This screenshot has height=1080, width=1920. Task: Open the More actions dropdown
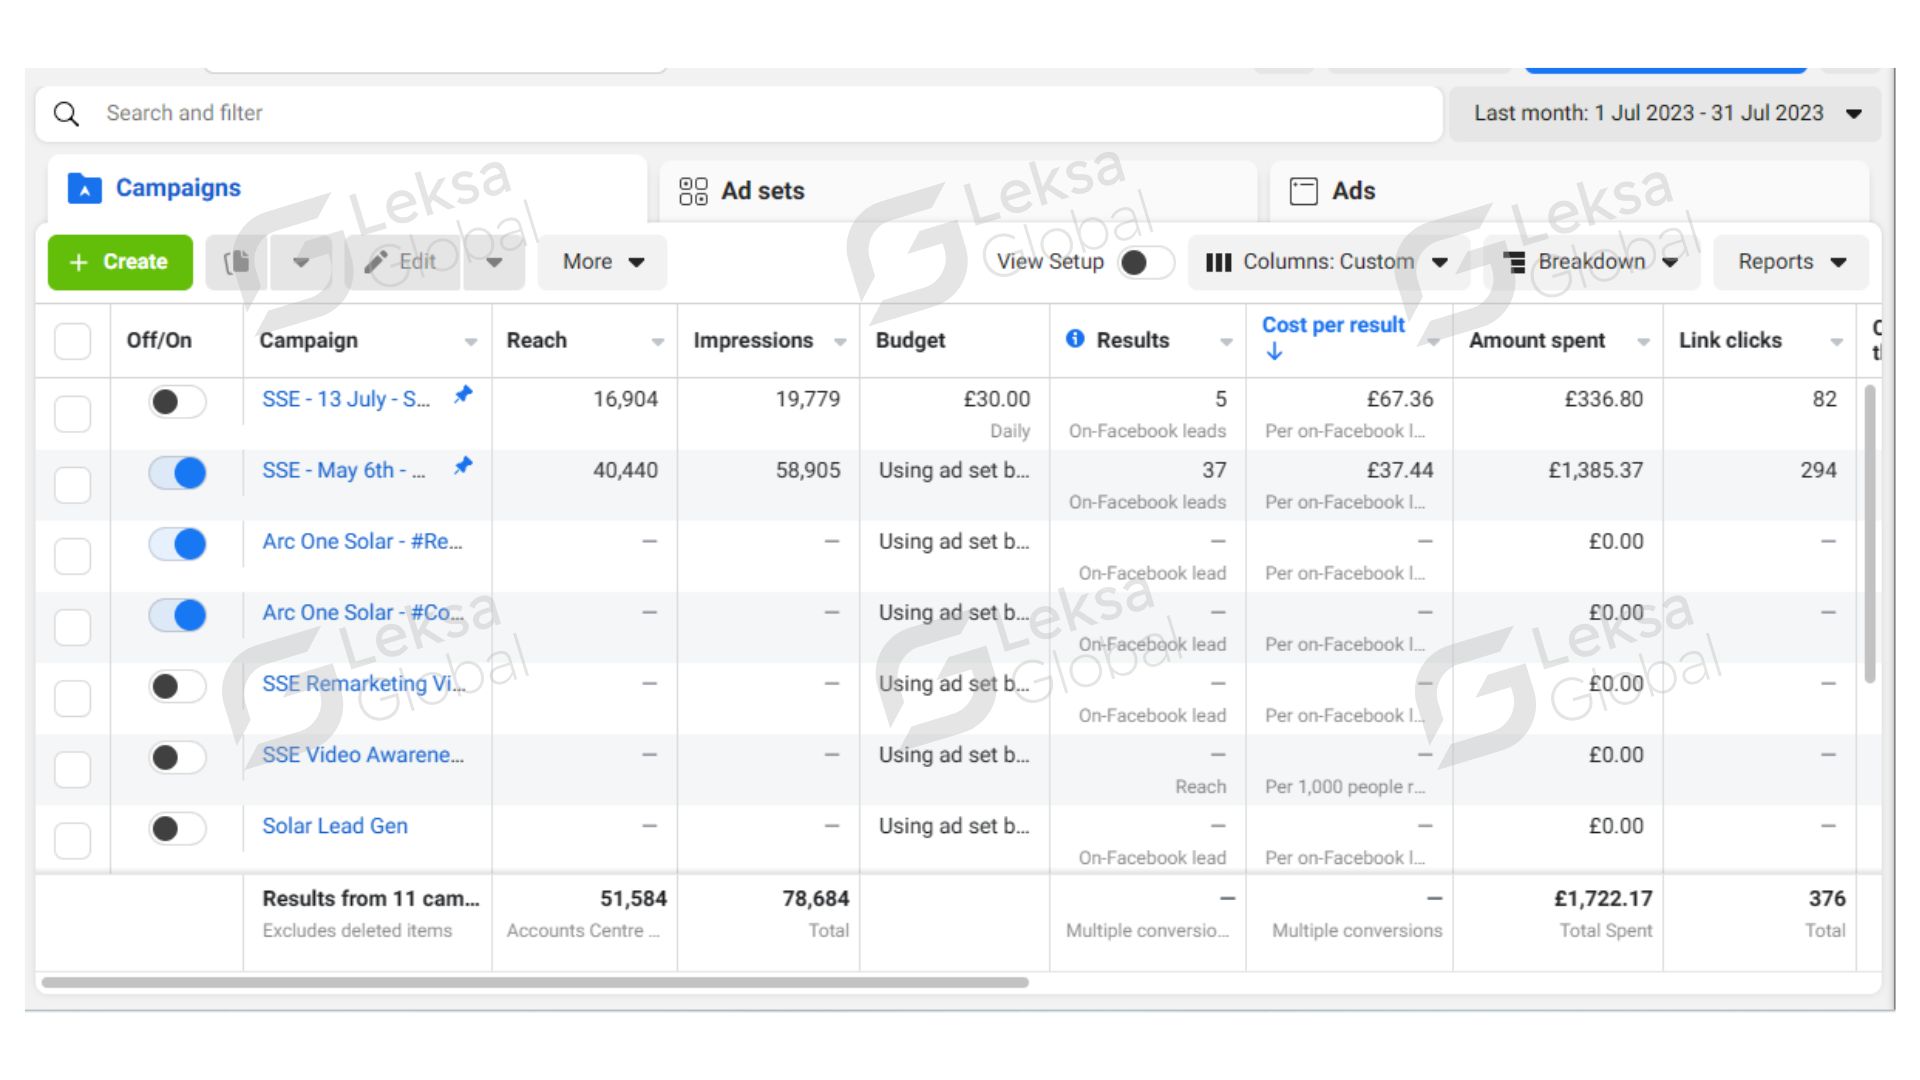[602, 262]
